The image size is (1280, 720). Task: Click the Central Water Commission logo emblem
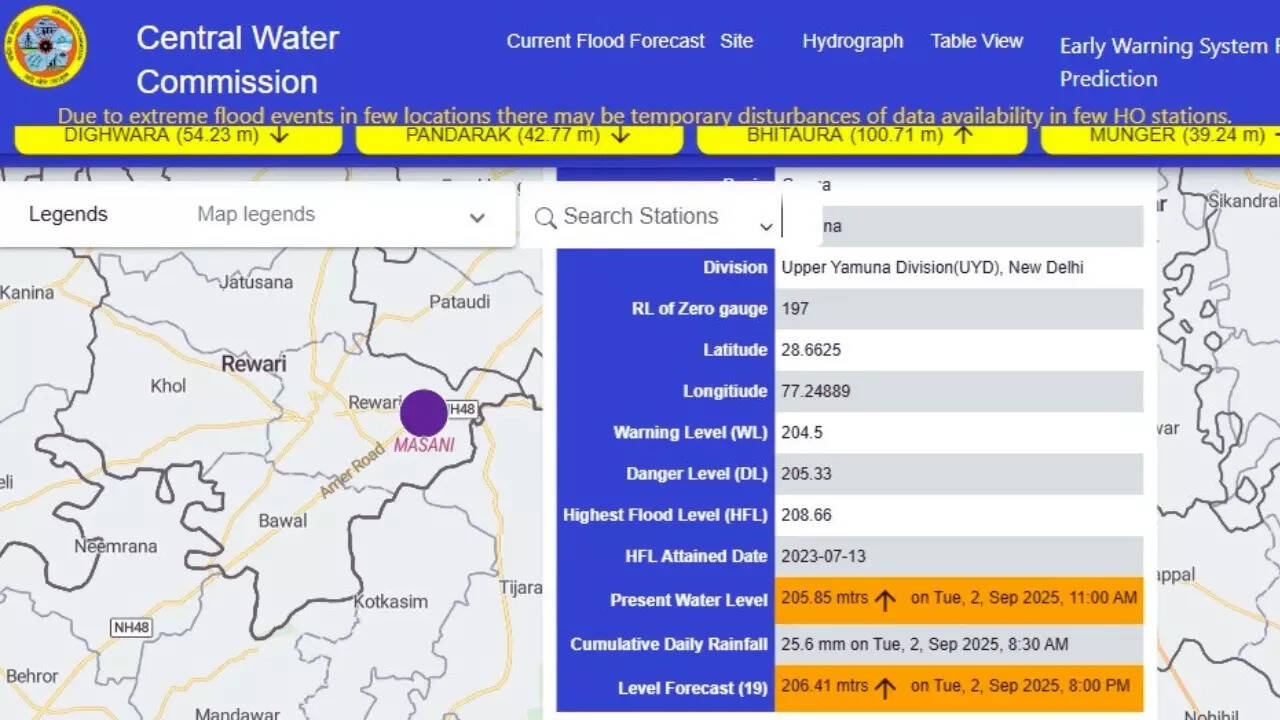tap(45, 46)
